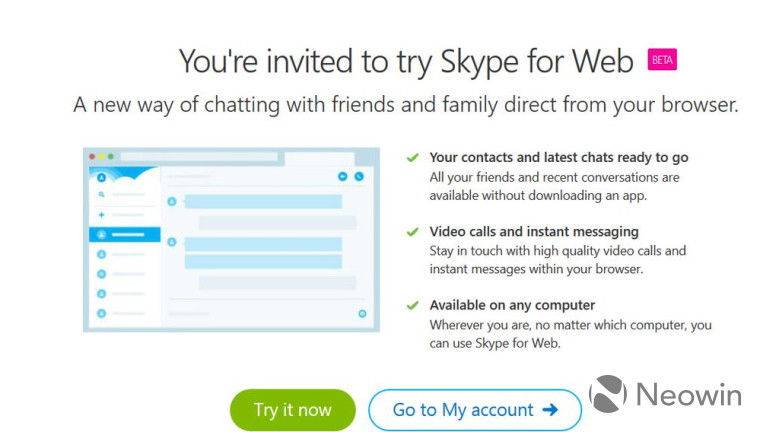Click checkmark beside Your contacts and latest chats

pos(412,158)
